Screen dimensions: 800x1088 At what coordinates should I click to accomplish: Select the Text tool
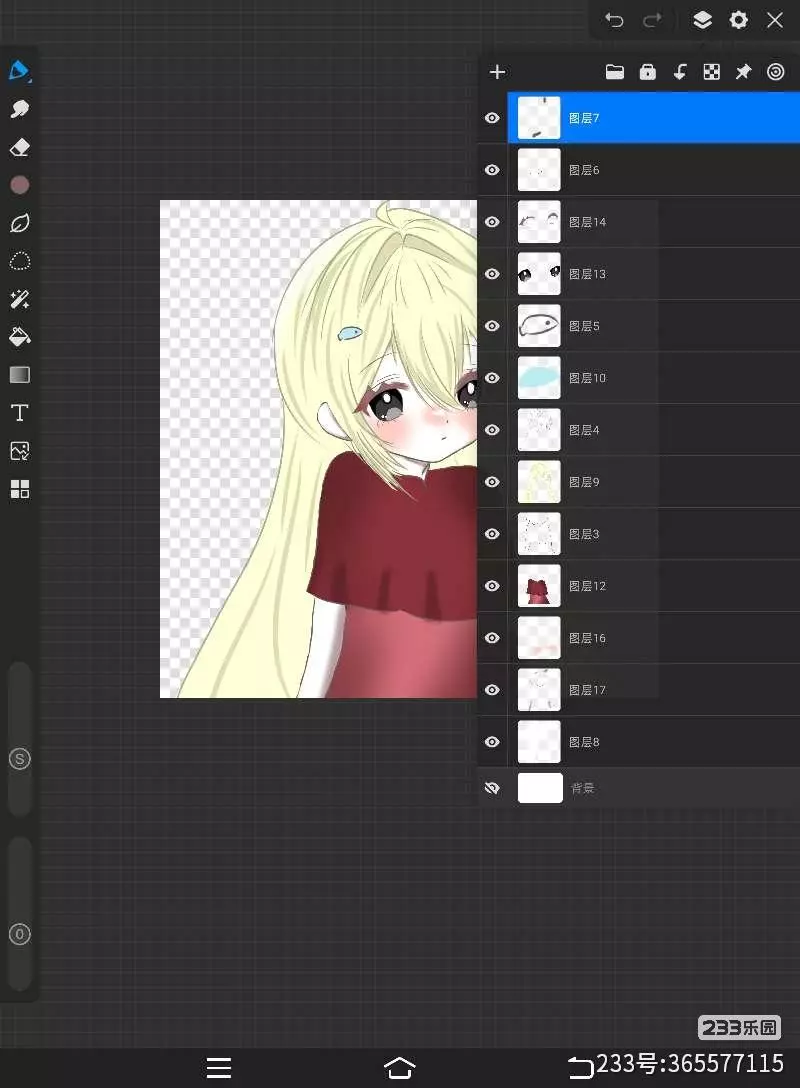[x=20, y=413]
